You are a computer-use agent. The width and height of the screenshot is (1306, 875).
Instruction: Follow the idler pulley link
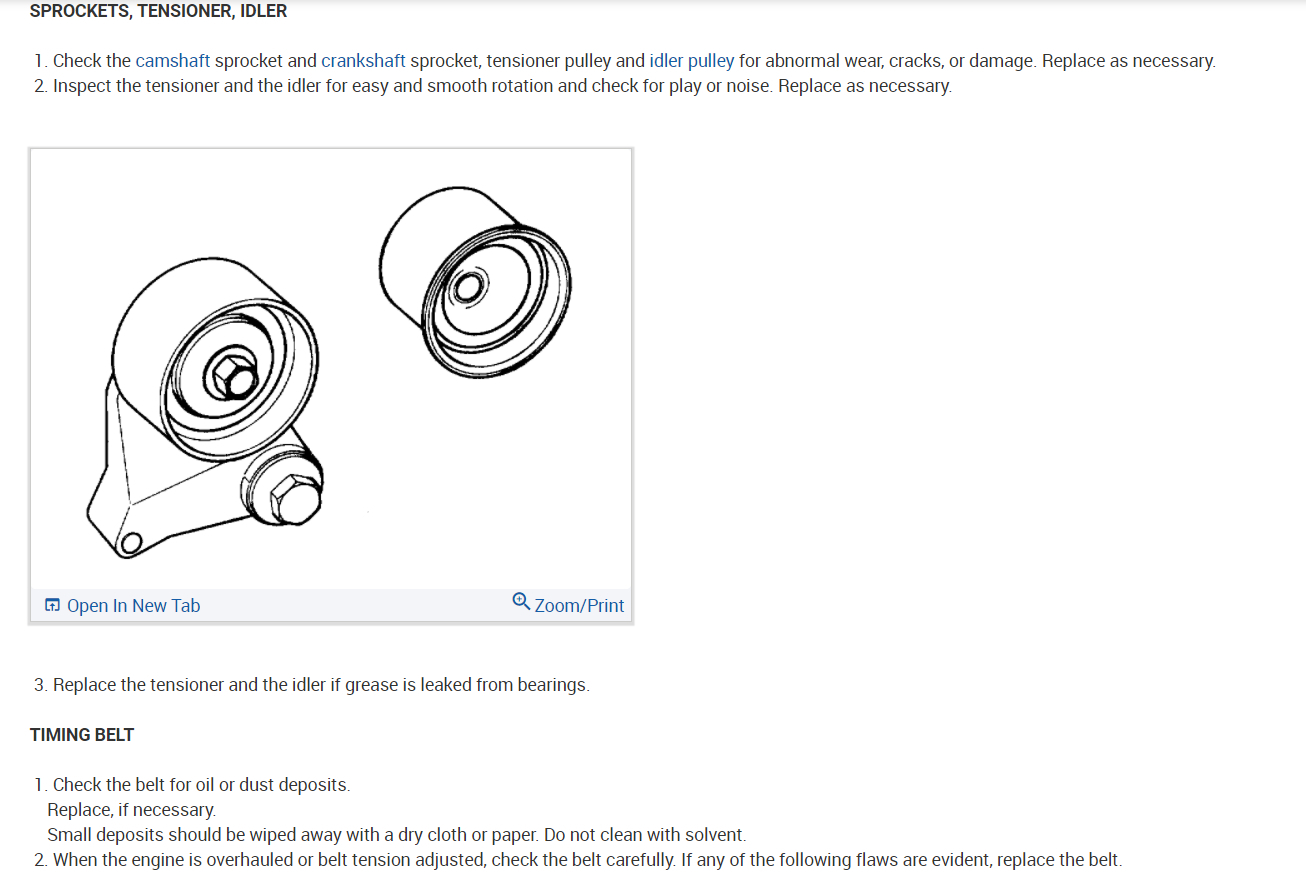(692, 61)
